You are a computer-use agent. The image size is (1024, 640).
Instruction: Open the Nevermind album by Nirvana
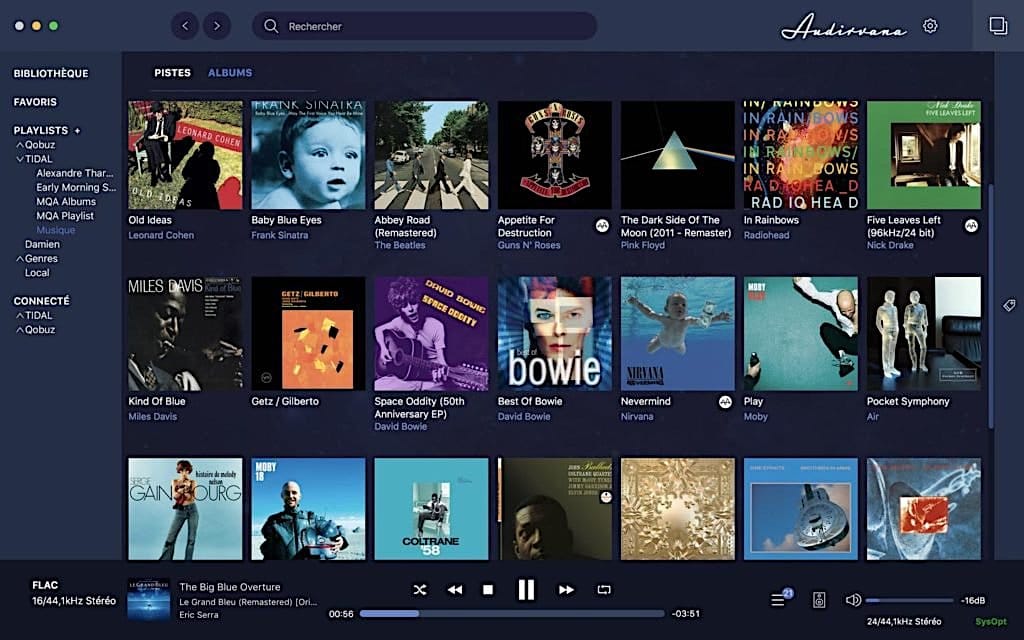[x=677, y=332]
